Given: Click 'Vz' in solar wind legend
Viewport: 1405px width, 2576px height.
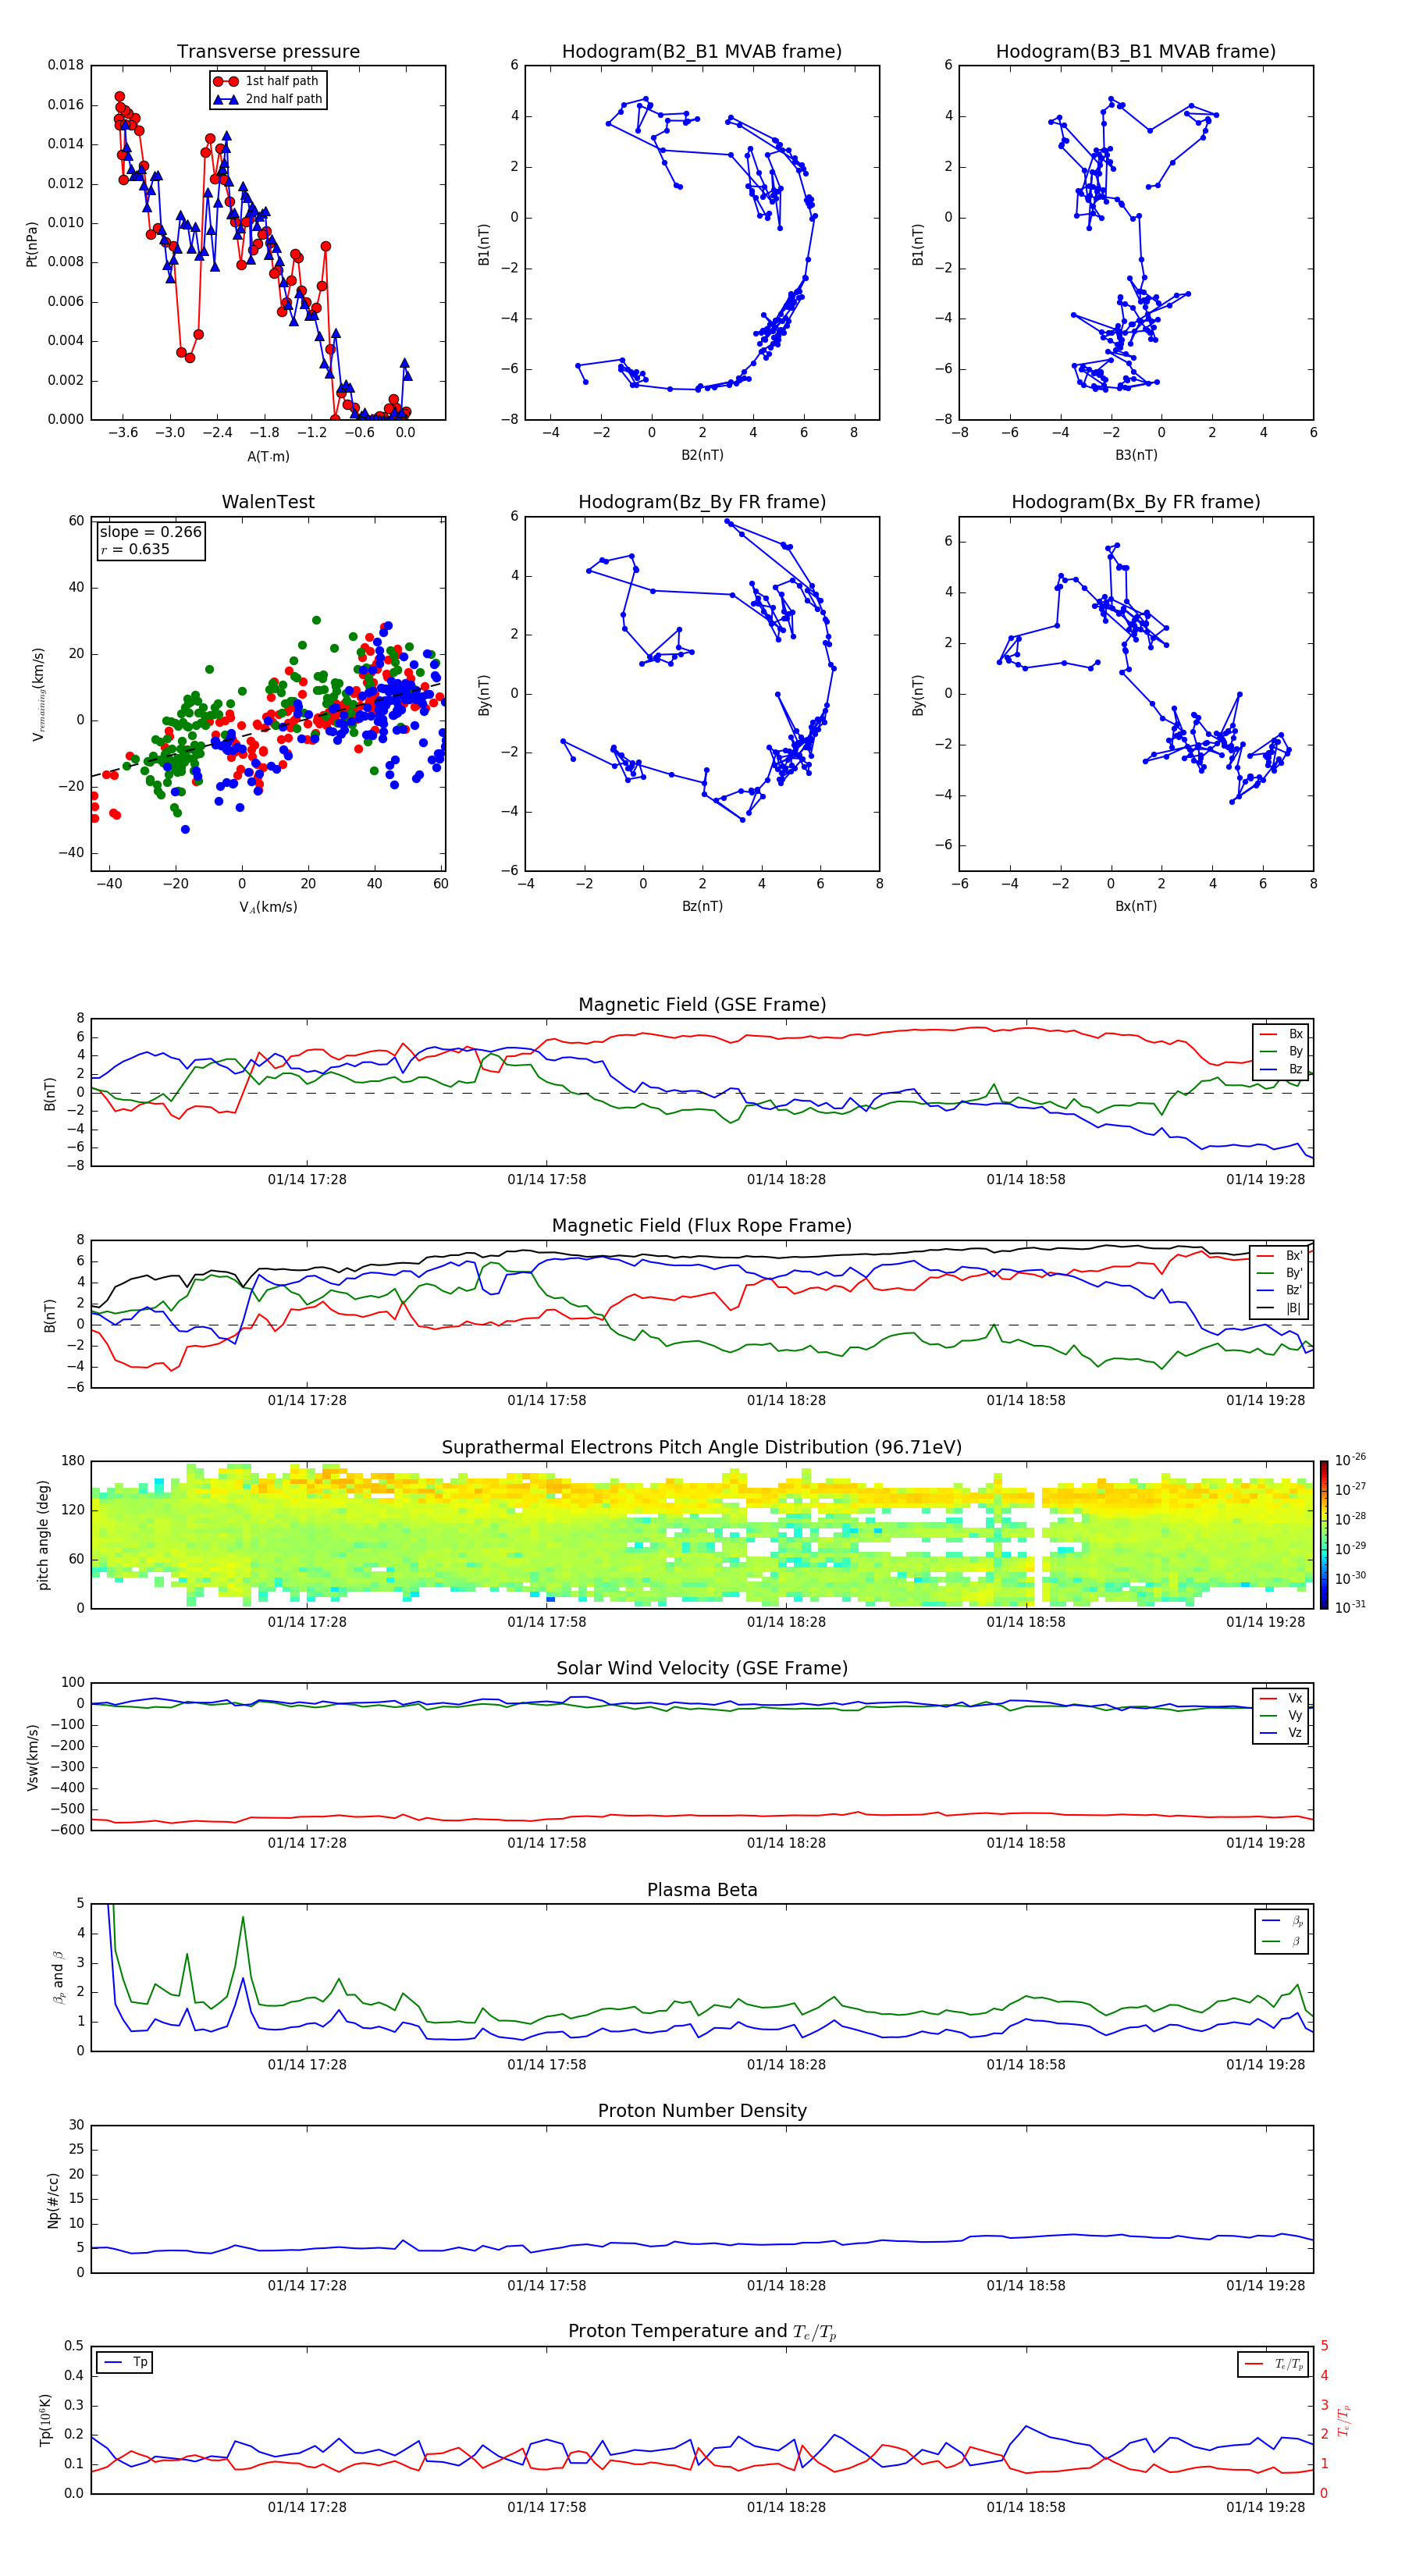Looking at the screenshot, I should tap(1295, 1733).
